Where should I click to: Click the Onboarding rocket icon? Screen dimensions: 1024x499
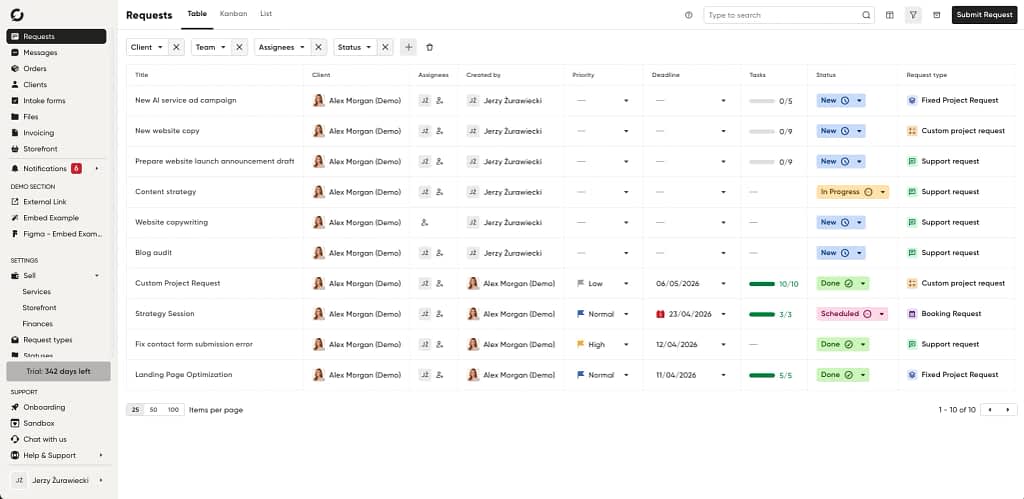(15, 407)
